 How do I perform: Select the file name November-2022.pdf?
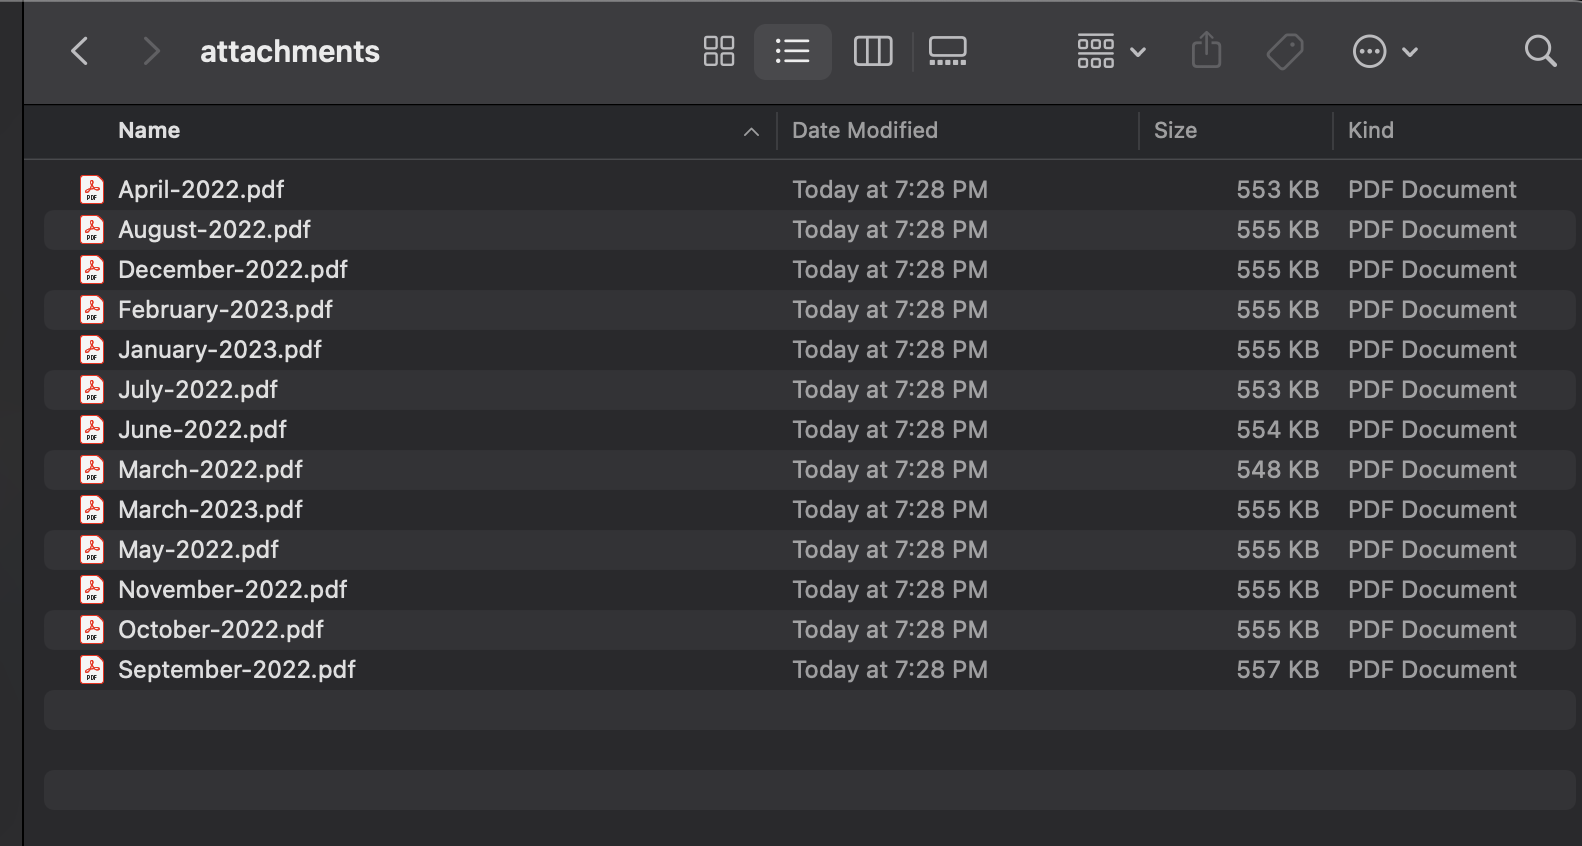click(233, 590)
